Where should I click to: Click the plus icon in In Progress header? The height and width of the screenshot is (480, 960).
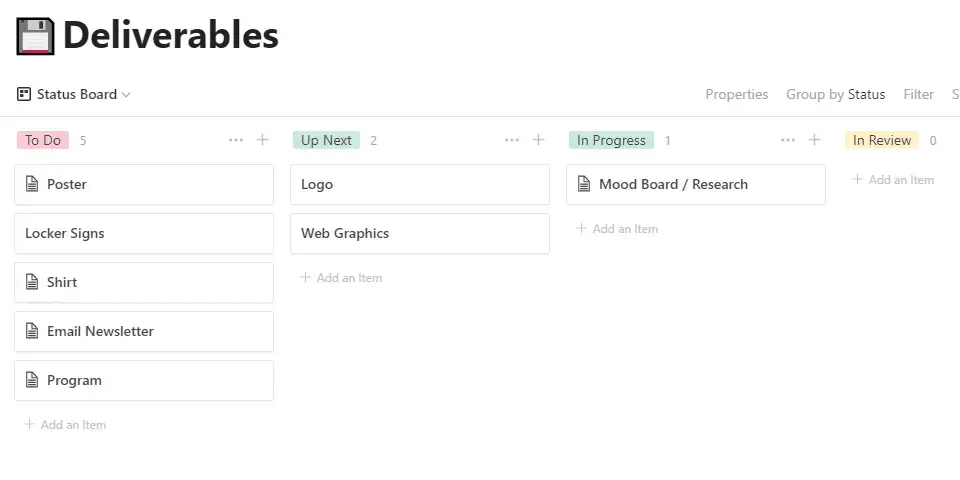814,140
